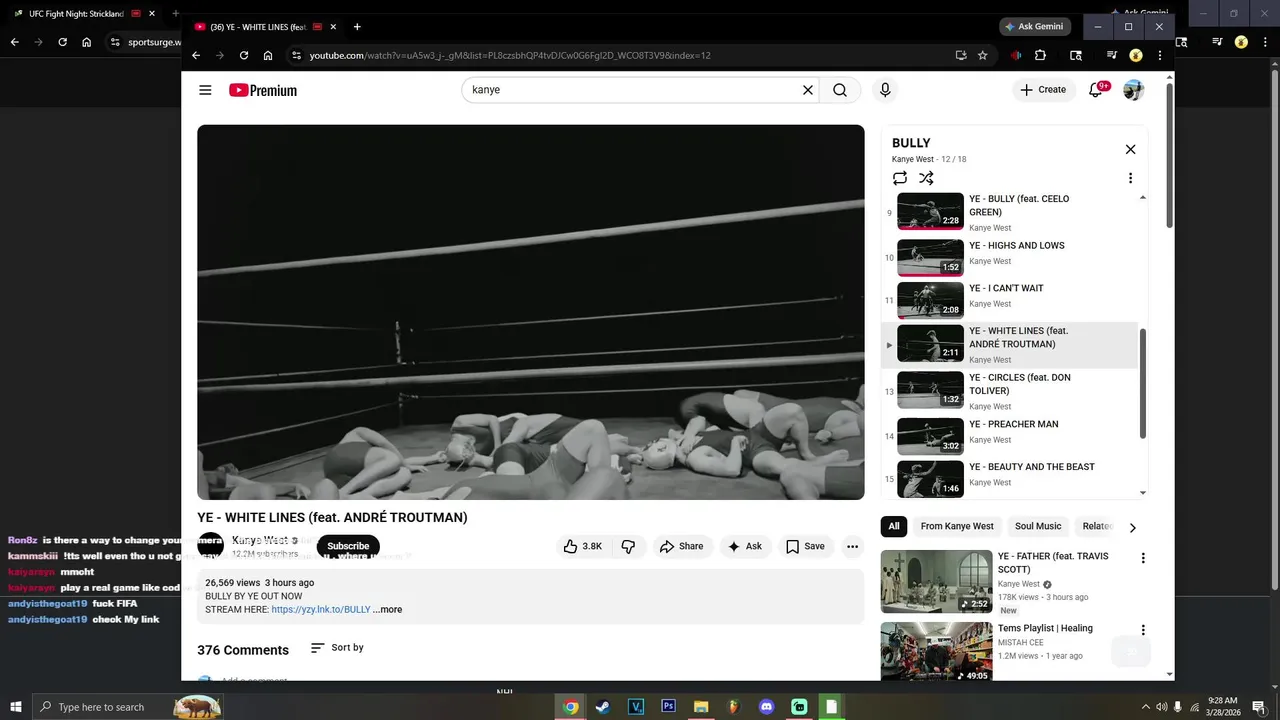This screenshot has width=1280, height=720.
Task: Clear the kanye search text
Action: (x=808, y=90)
